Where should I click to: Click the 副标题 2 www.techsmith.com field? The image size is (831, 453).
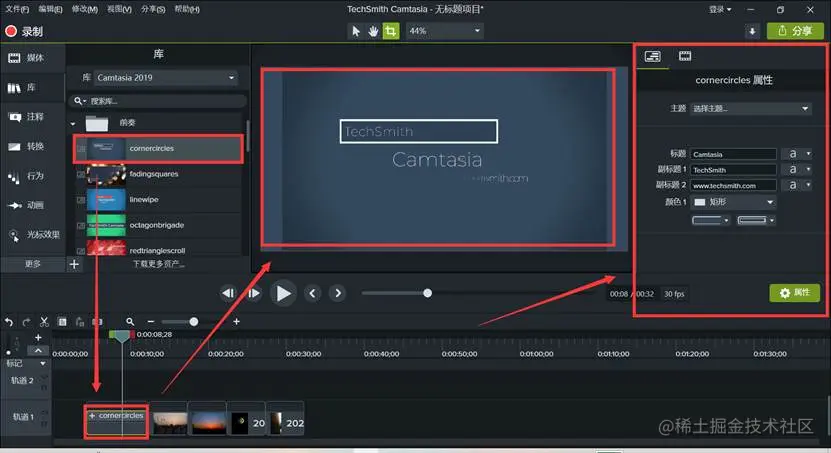pyautogui.click(x=733, y=185)
